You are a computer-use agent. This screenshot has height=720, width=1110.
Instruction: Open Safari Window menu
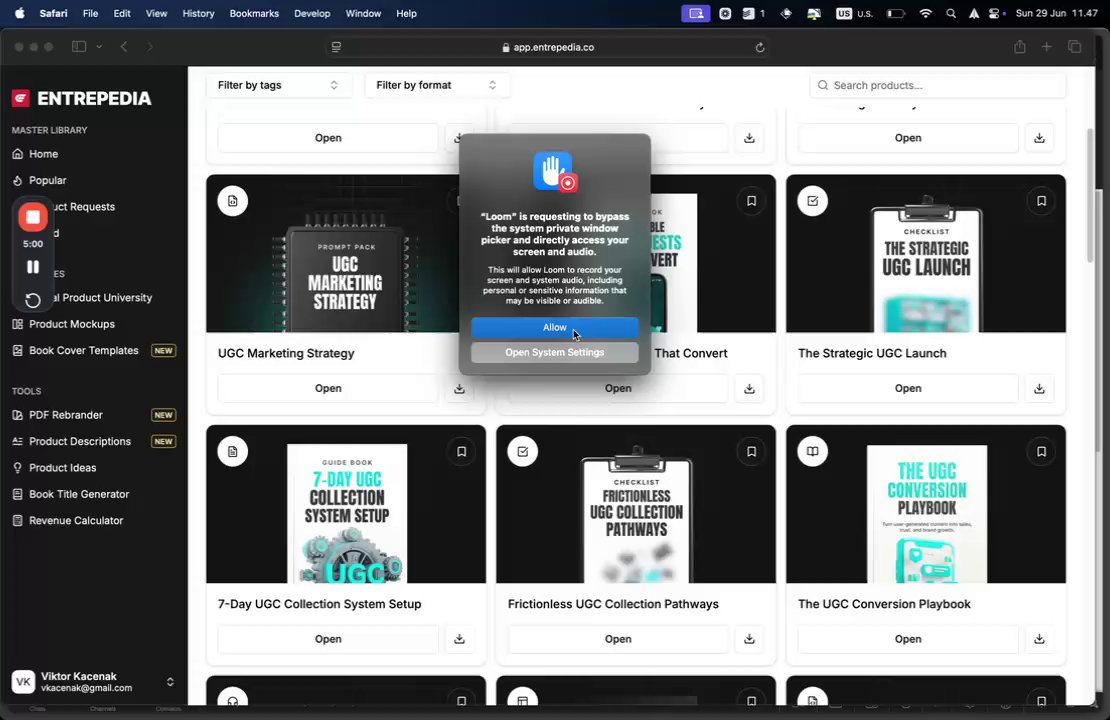[x=363, y=13]
